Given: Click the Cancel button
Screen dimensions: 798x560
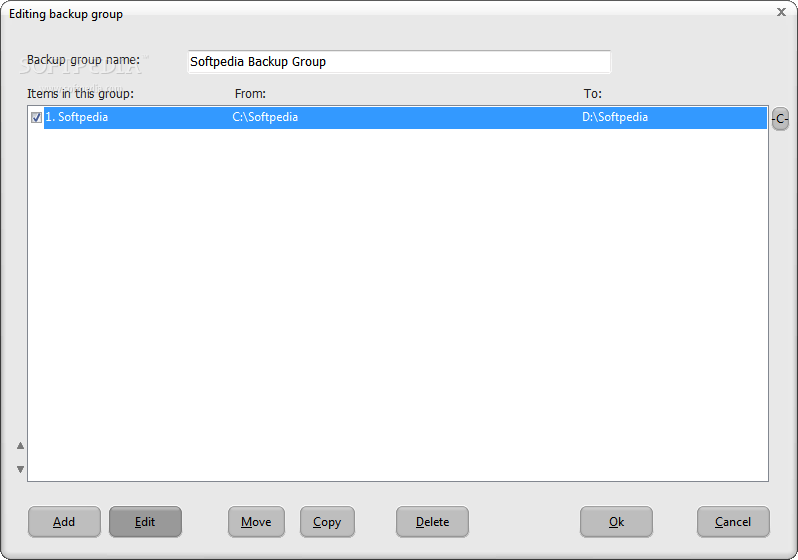Looking at the screenshot, I should coord(733,522).
